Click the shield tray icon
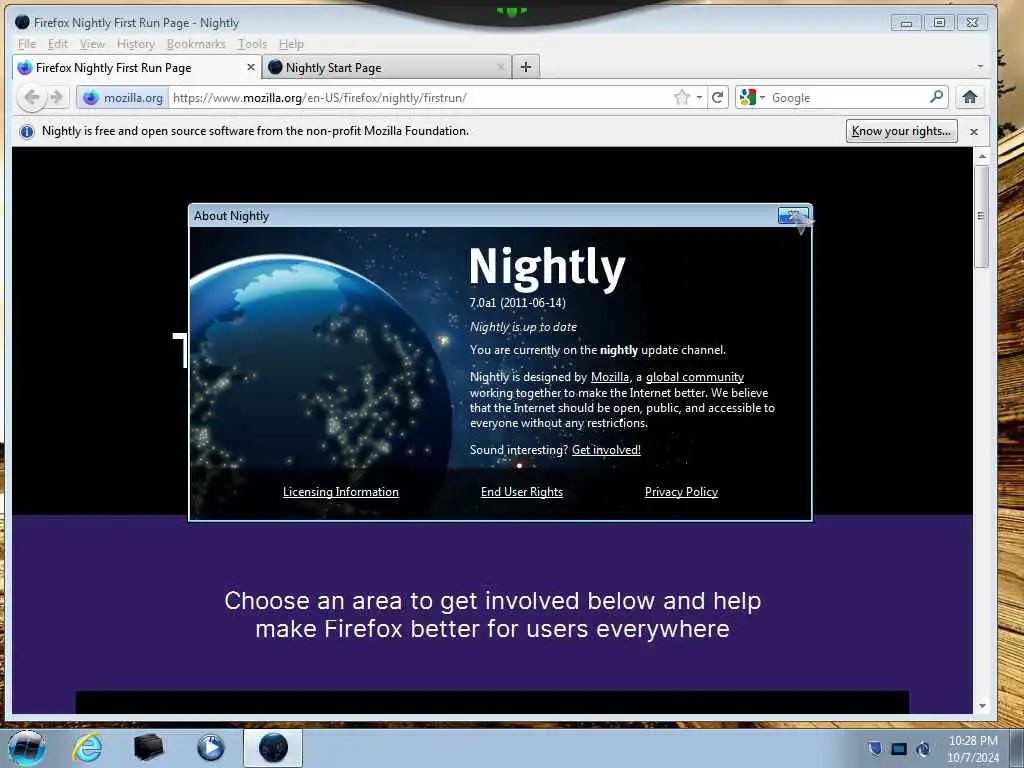The height and width of the screenshot is (768, 1024). pos(874,748)
